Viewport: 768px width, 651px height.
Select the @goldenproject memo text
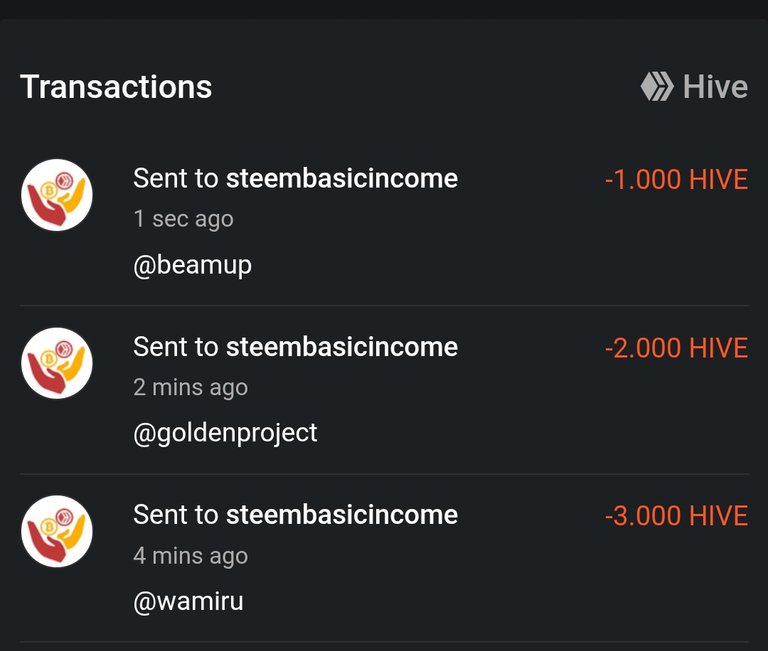point(225,434)
